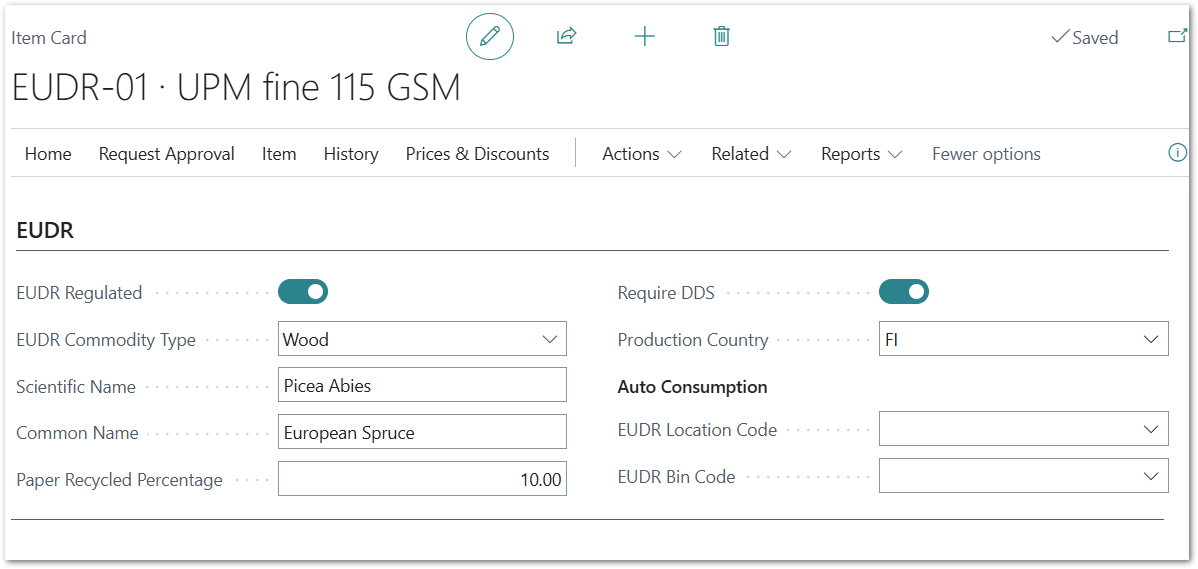Open the Actions menu
Viewport: 1198px width, 569px height.
(641, 154)
